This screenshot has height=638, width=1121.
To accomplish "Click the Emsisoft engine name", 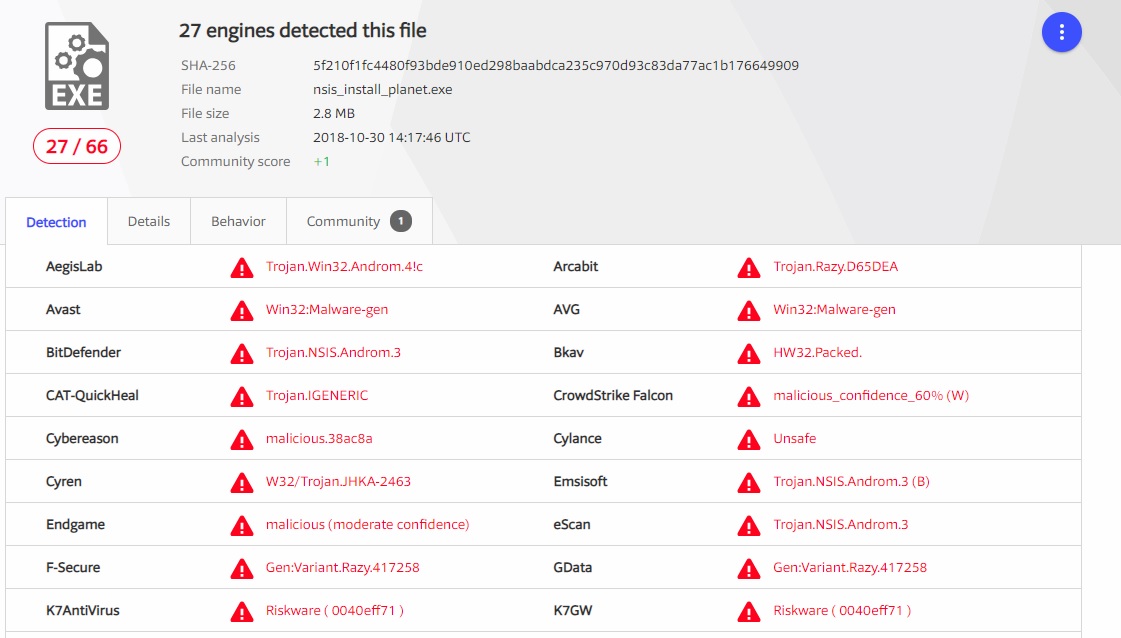I will (580, 481).
